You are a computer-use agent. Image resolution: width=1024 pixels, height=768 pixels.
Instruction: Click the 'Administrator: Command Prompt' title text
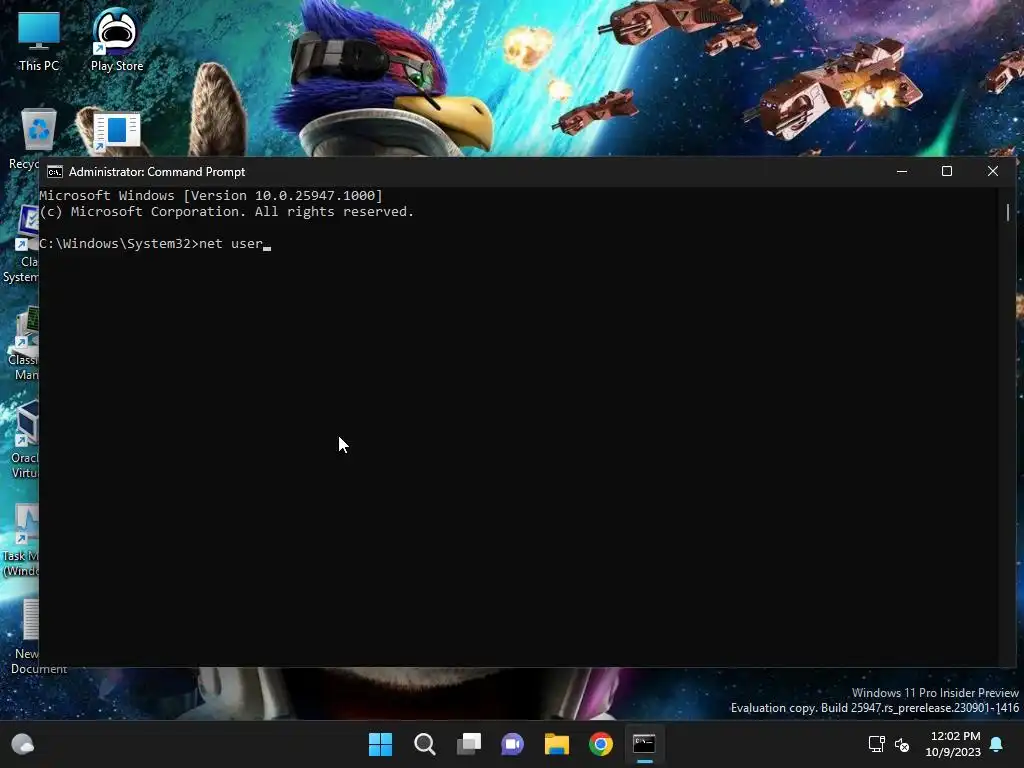157,172
